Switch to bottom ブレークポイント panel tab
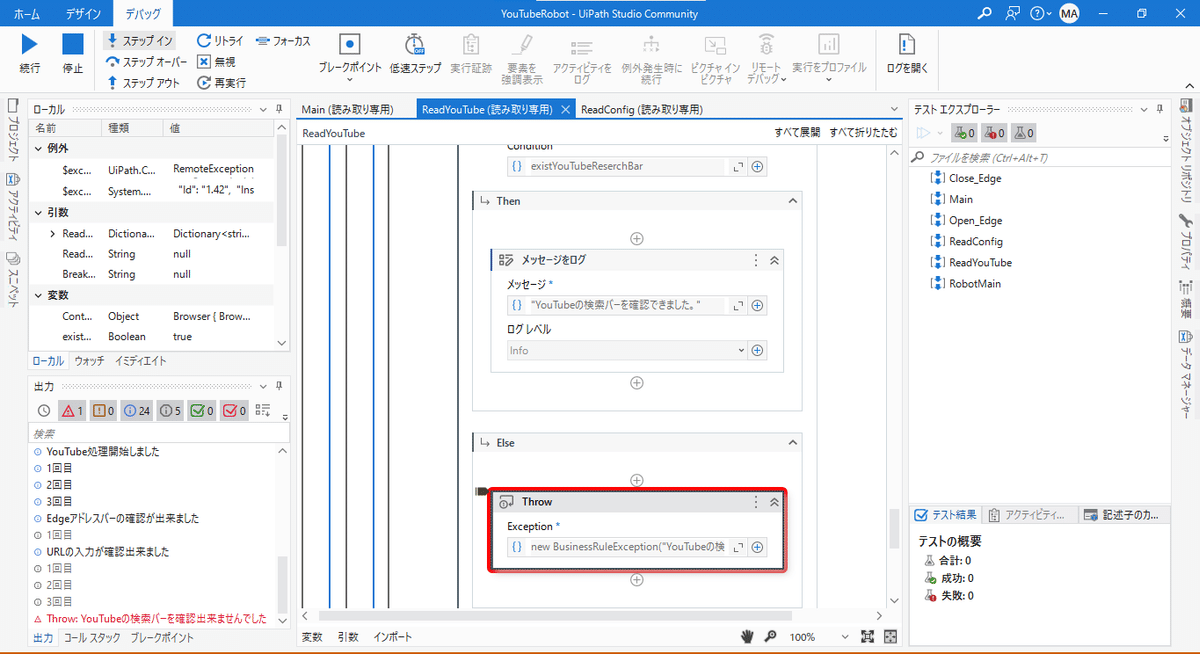The image size is (1200, 654). (162, 637)
